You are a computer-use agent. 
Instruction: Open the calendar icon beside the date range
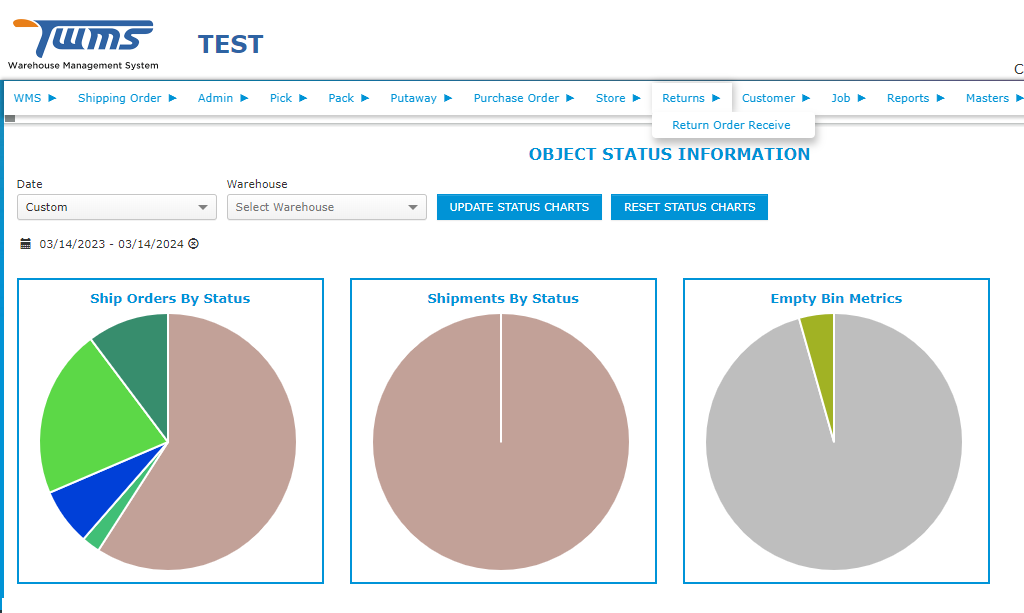pos(24,243)
